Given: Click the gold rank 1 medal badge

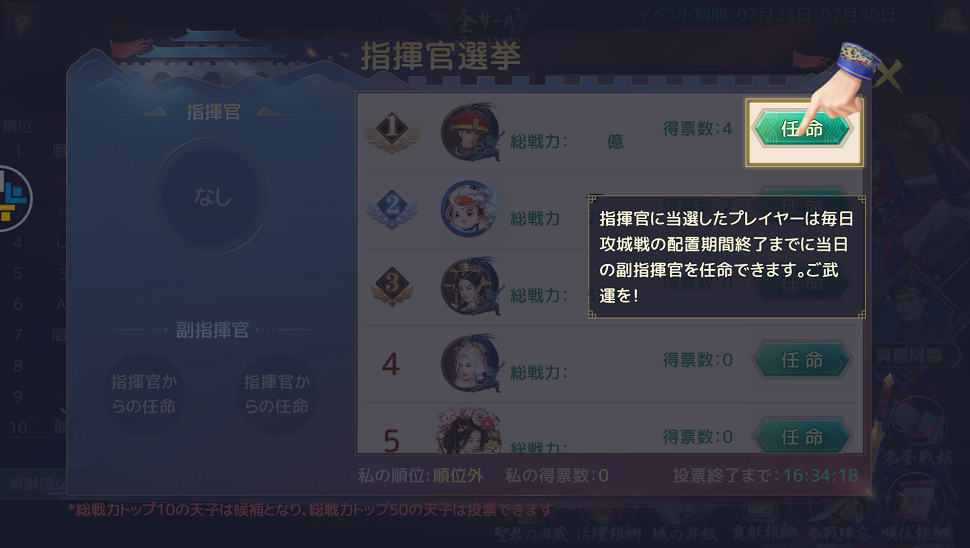Looking at the screenshot, I should (392, 132).
